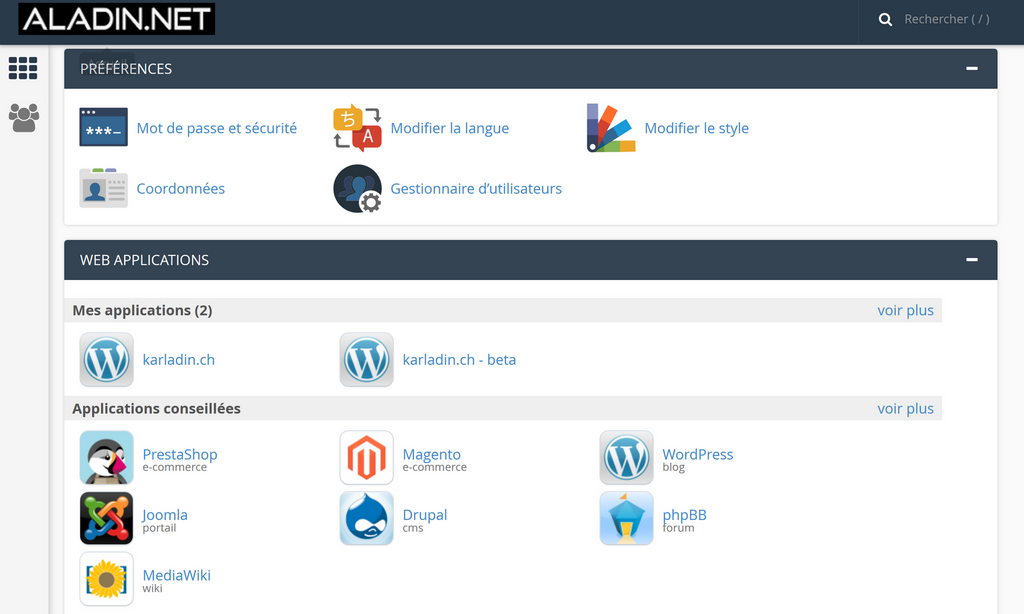Select the Joomla application icon
This screenshot has height=614, width=1024.
pos(106,518)
